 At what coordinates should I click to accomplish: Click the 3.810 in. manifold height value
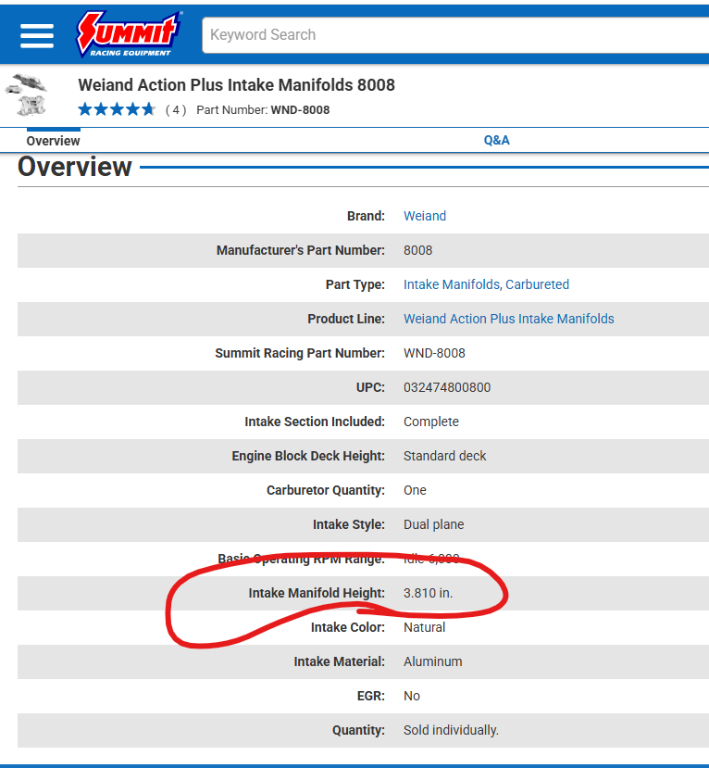pyautogui.click(x=428, y=593)
